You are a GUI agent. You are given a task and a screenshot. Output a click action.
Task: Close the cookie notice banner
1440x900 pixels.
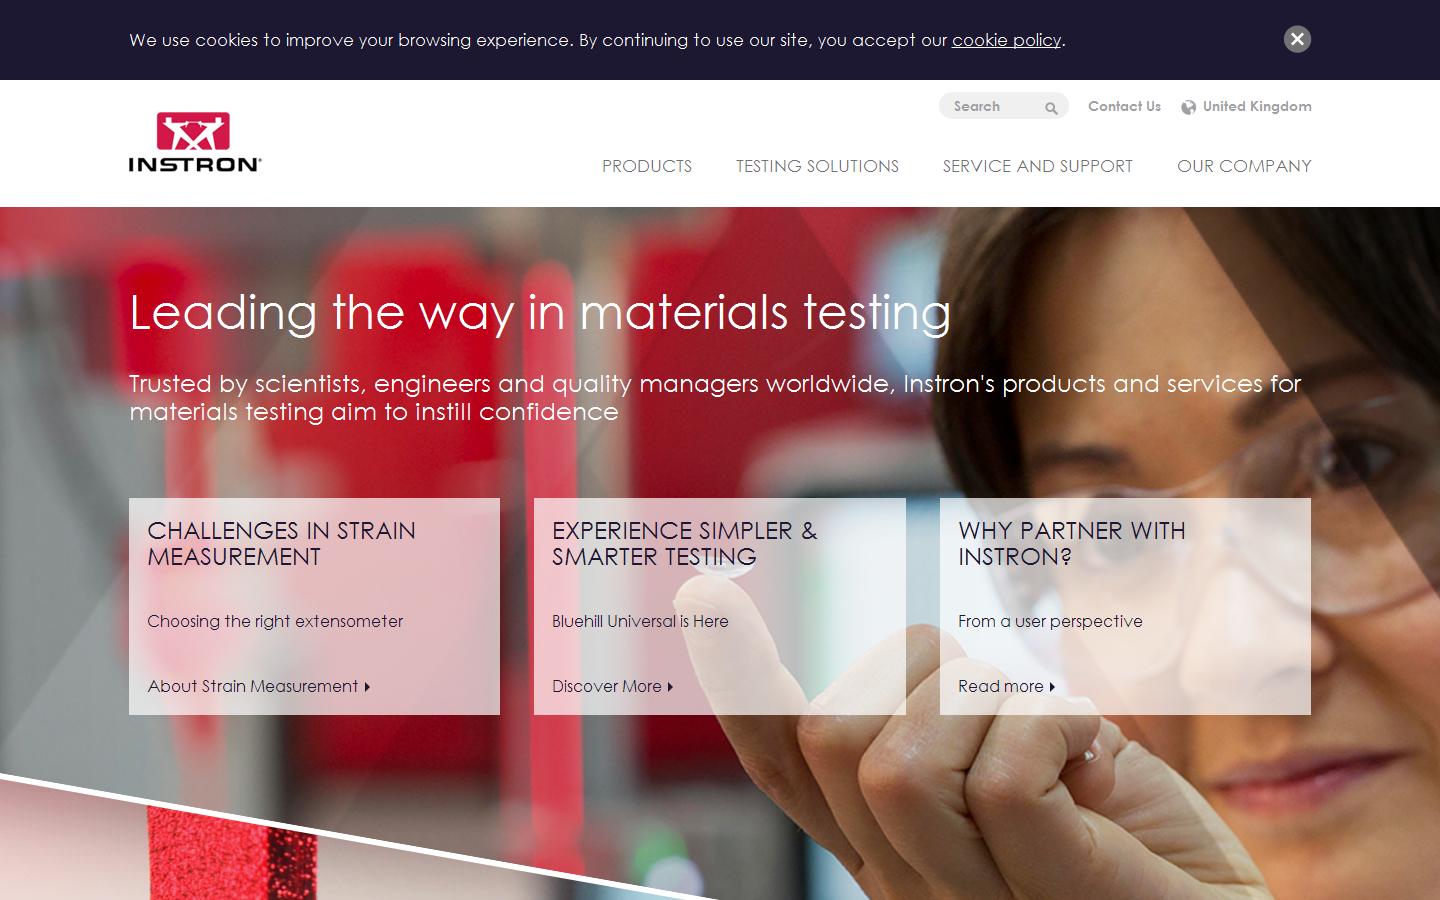1297,39
